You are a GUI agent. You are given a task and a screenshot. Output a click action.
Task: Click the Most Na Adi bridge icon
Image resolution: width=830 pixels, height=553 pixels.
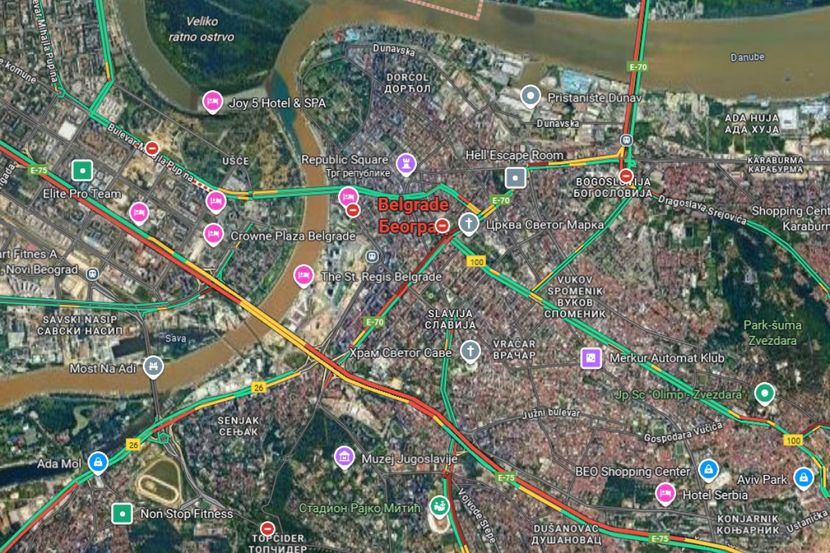(153, 367)
